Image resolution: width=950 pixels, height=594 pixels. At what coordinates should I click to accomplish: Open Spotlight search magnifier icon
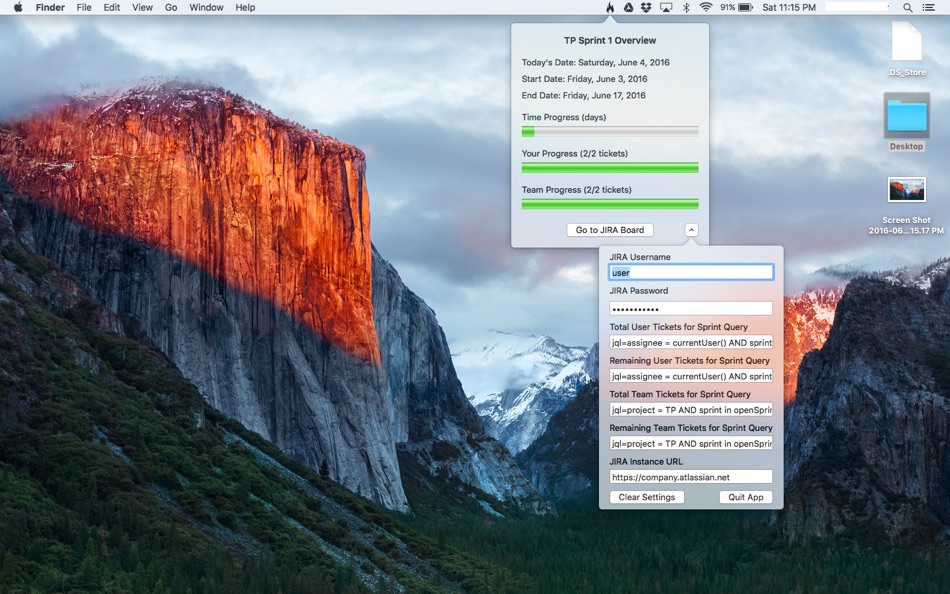click(908, 7)
